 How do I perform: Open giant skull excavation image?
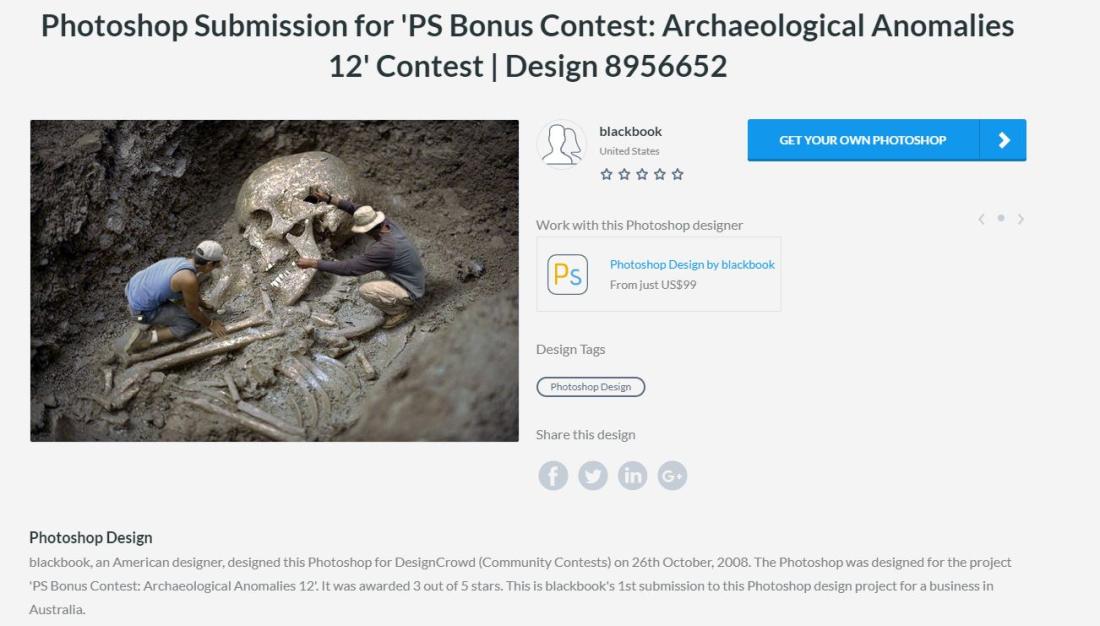pyautogui.click(x=274, y=281)
